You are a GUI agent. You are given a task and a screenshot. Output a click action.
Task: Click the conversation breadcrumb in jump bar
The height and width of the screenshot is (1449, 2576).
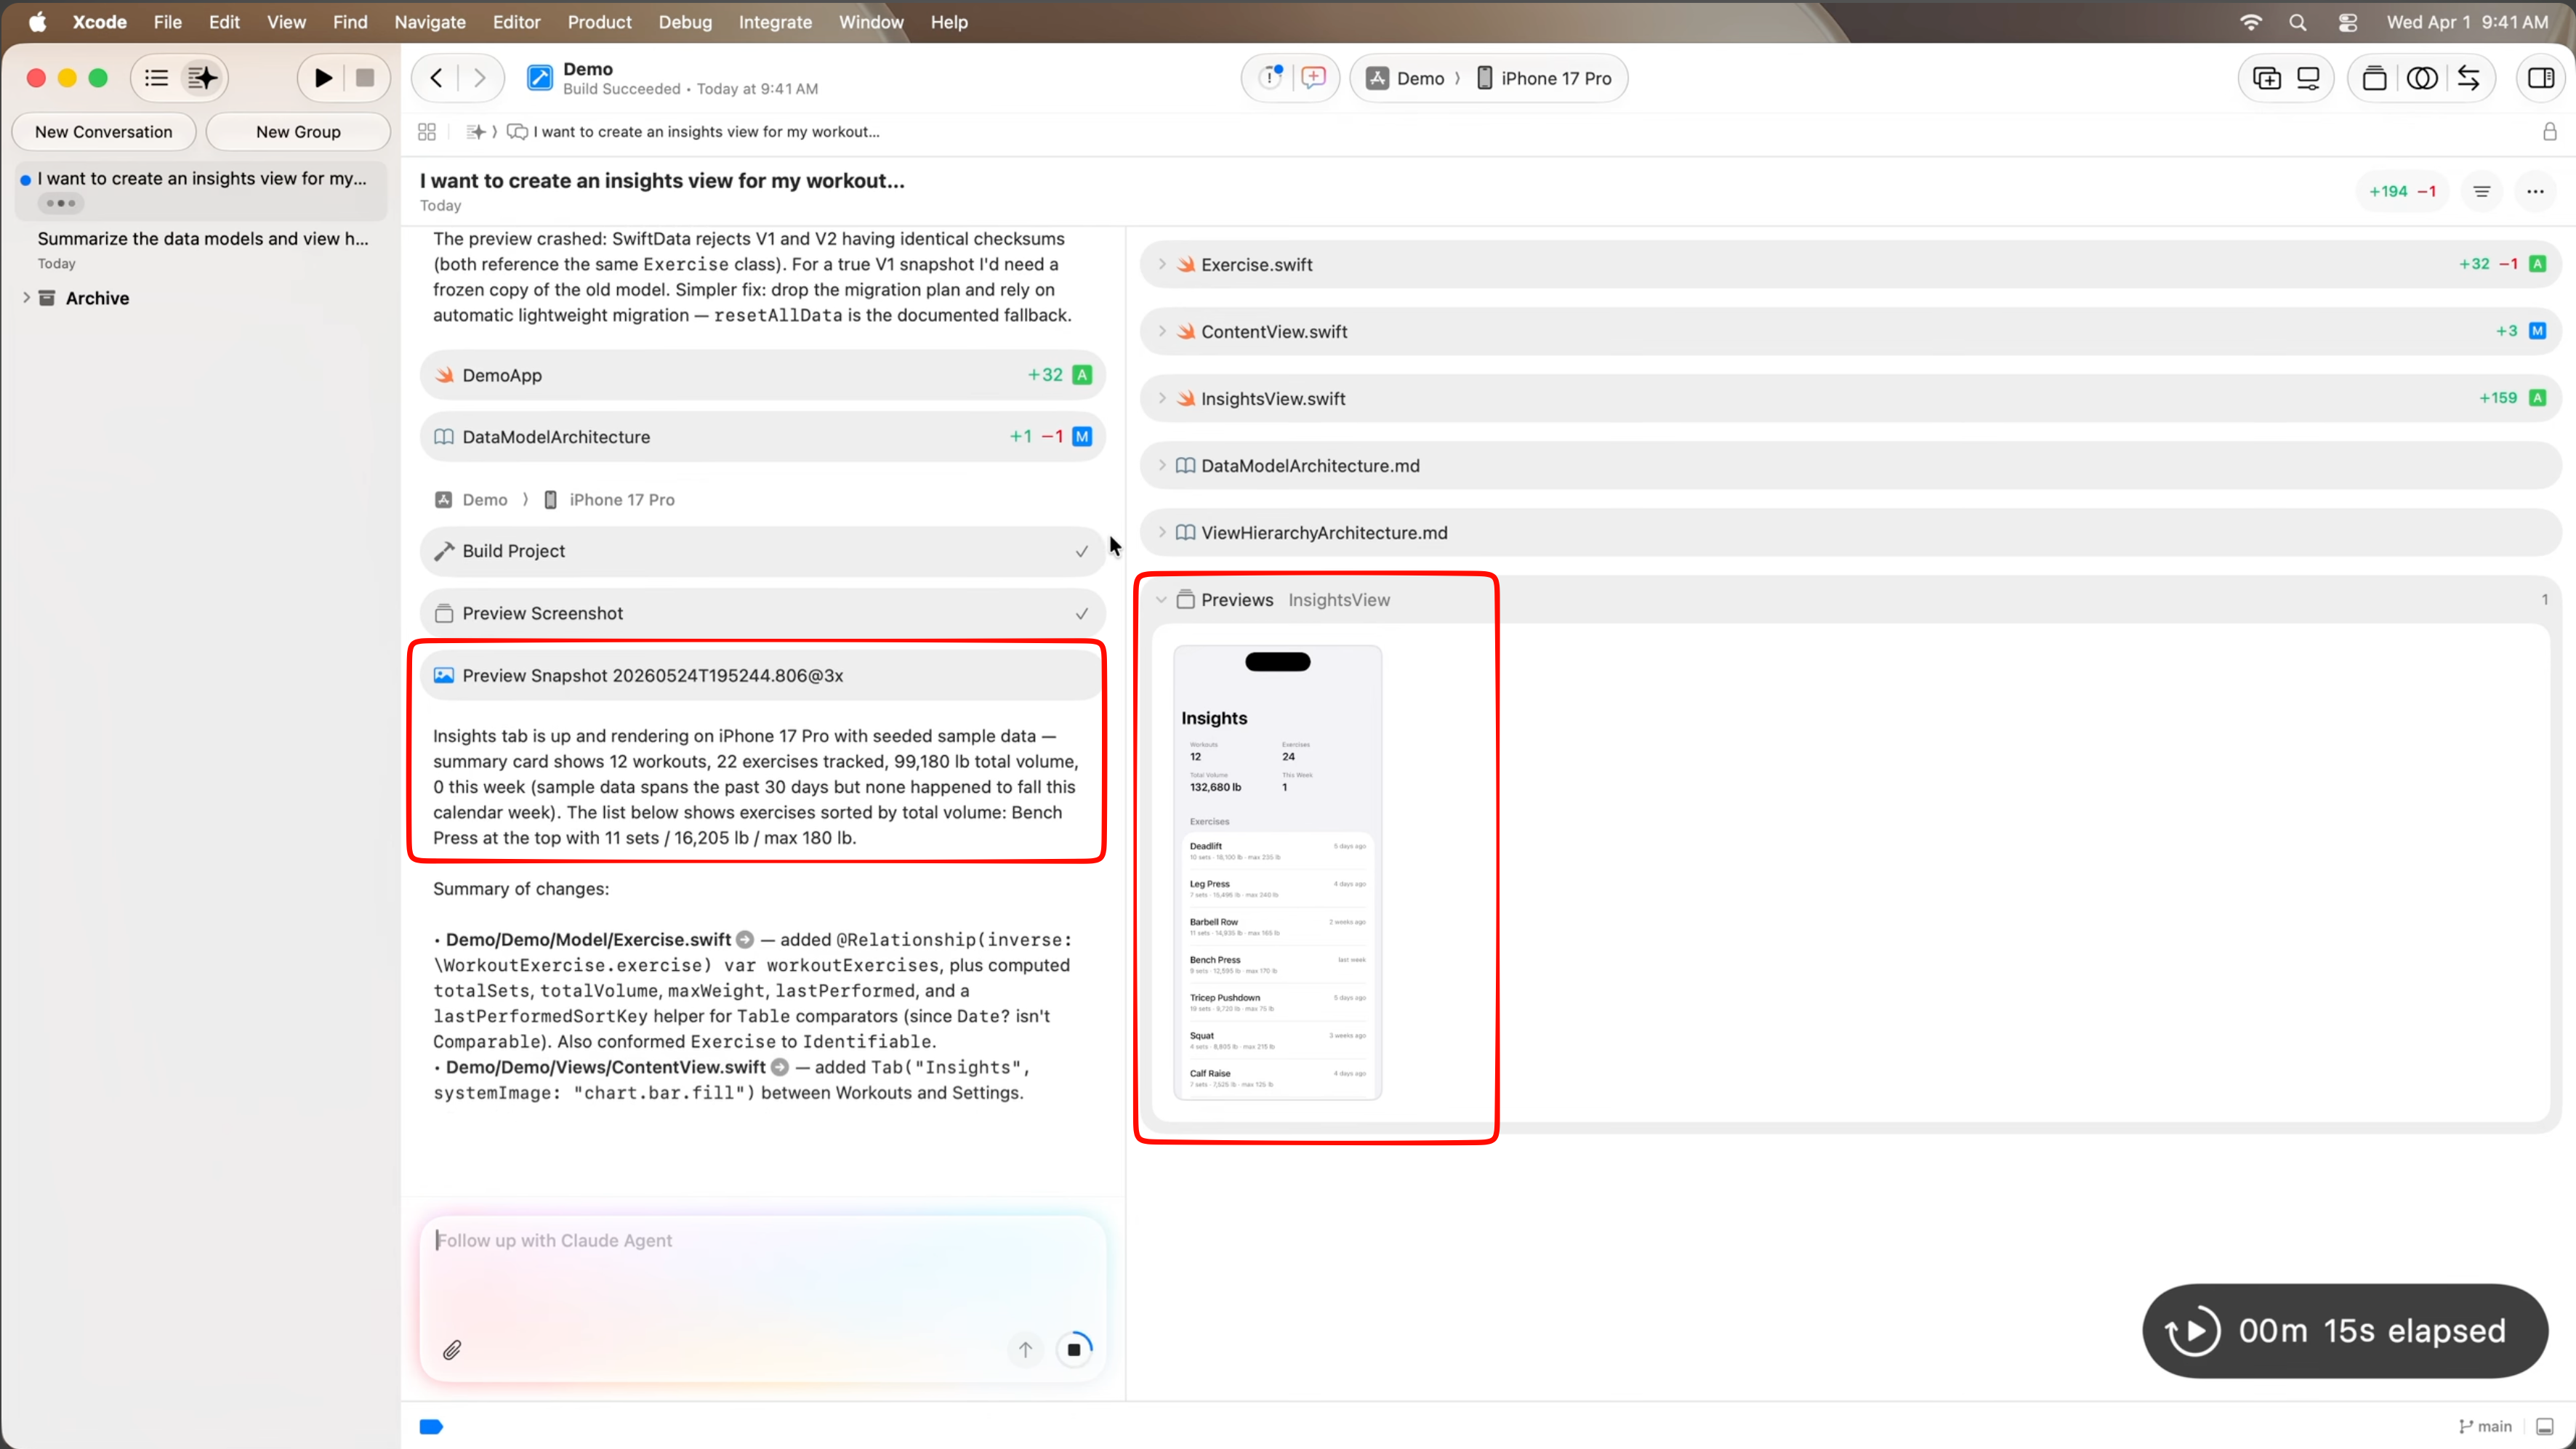point(694,132)
